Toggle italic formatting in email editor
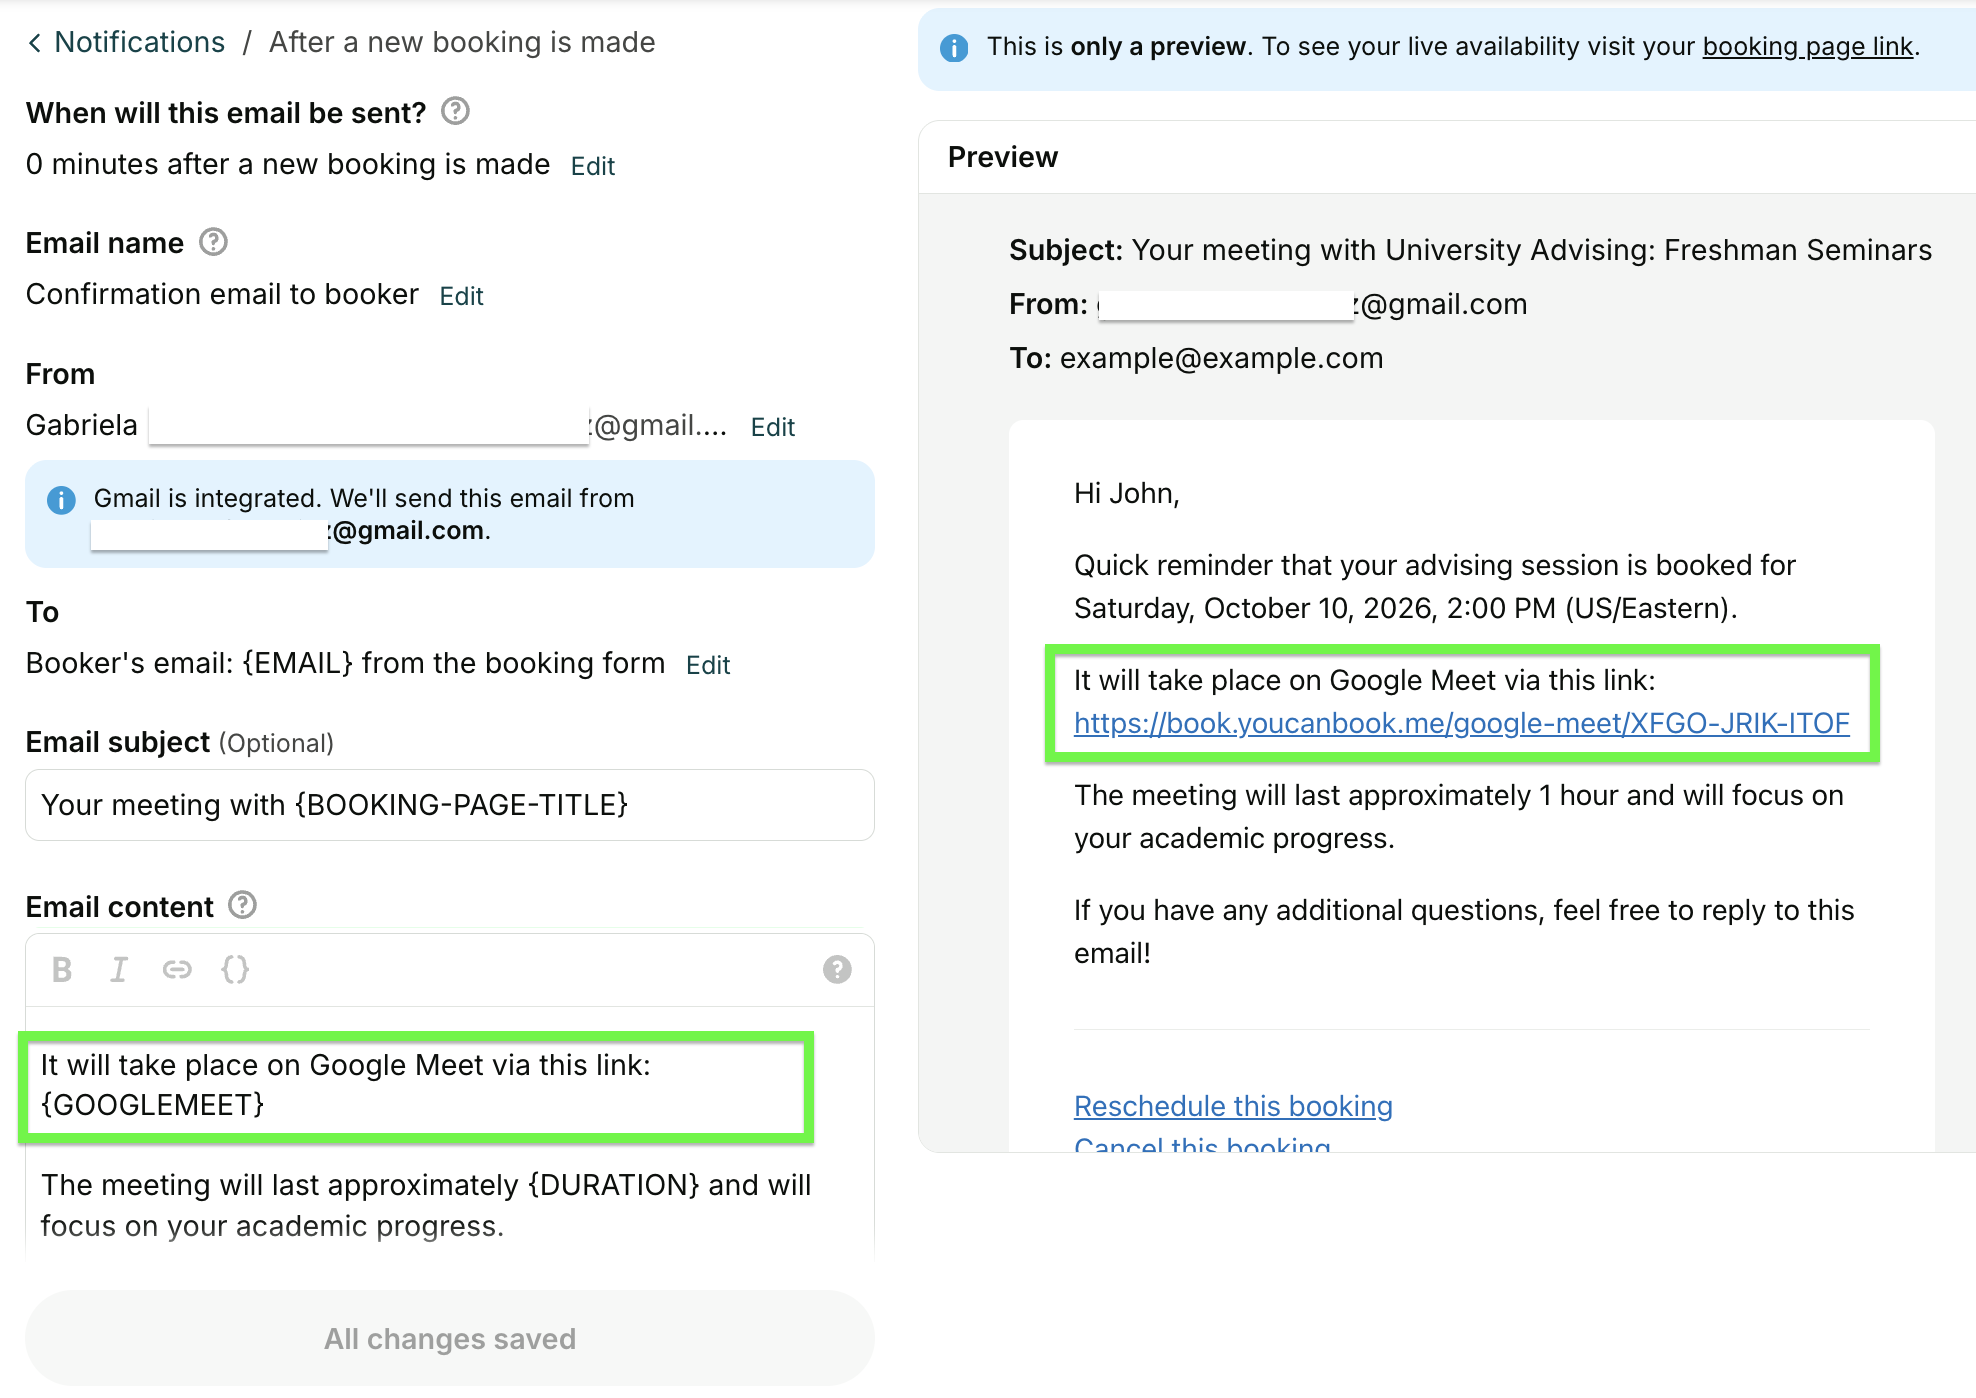The height and width of the screenshot is (1398, 1976). click(x=119, y=969)
